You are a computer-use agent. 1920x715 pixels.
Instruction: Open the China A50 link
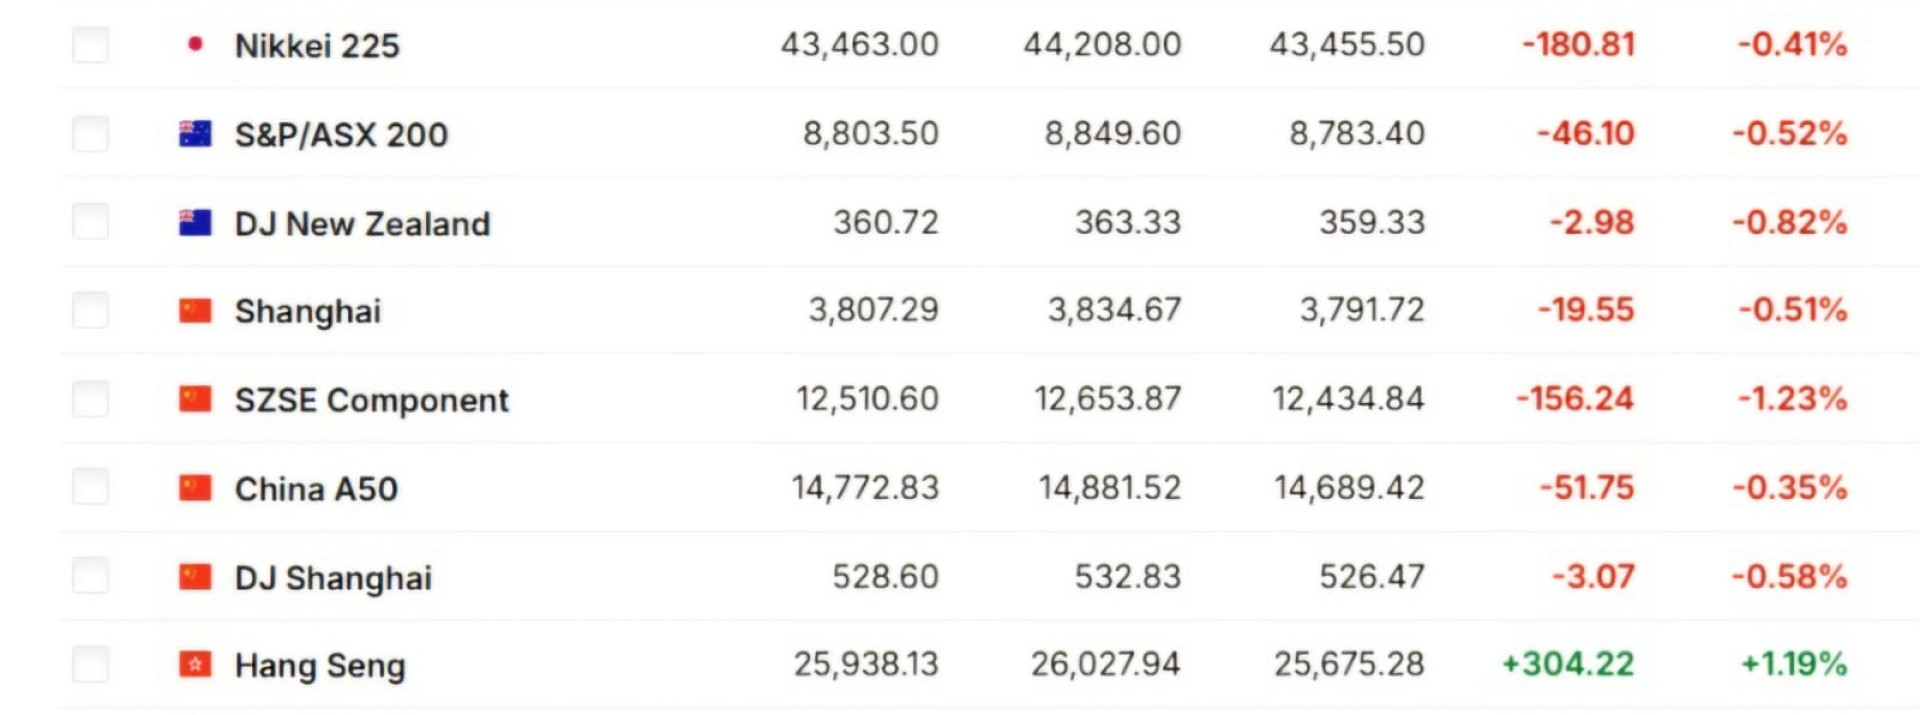click(316, 489)
